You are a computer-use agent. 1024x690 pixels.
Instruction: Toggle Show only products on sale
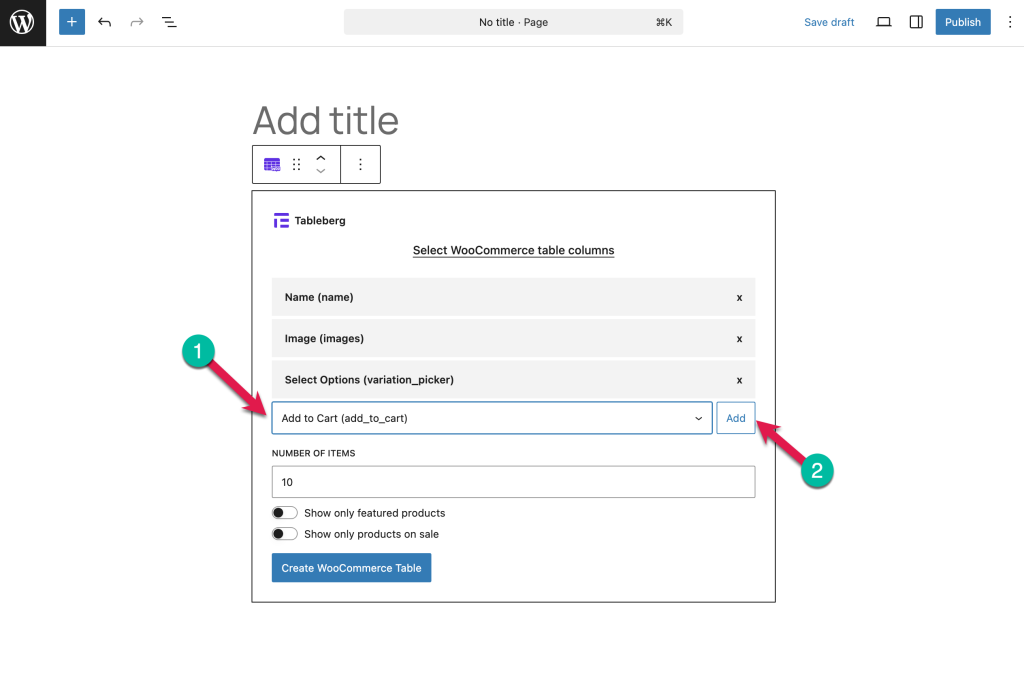coord(285,534)
